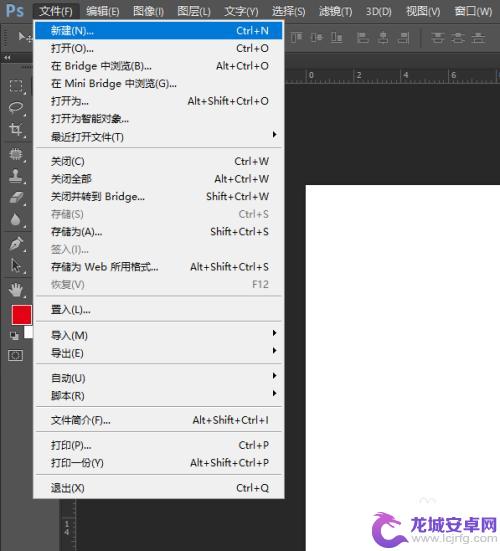Select the Spot Healing Brush tool
500x551 pixels.
(x=16, y=154)
